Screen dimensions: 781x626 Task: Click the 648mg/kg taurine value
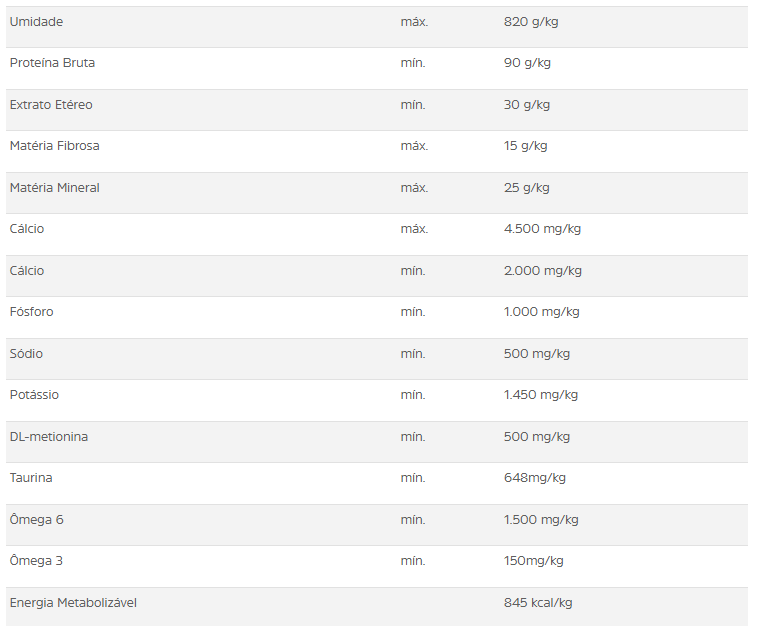click(534, 478)
